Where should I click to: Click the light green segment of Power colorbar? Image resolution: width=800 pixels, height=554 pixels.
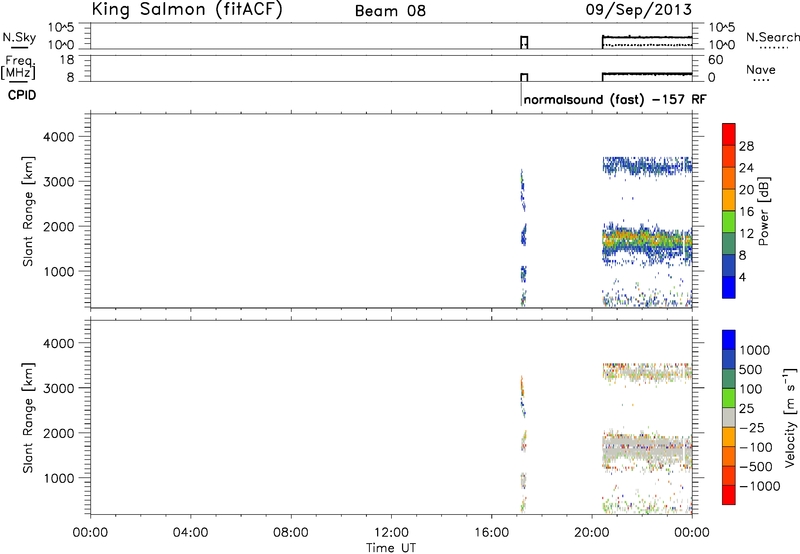pos(729,222)
